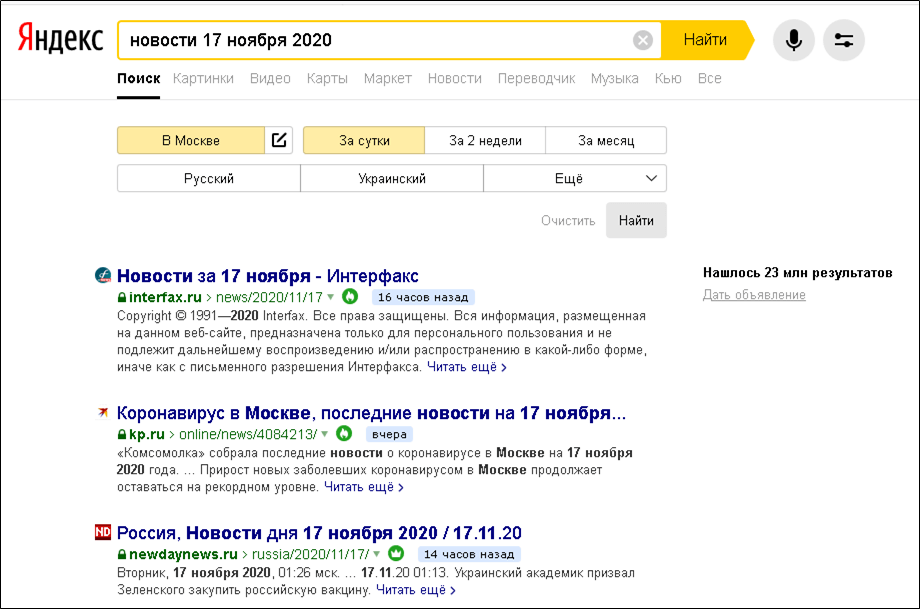This screenshot has width=920, height=609.
Task: Open dropdown arrow after interfax.ru URL
Action: [x=331, y=297]
